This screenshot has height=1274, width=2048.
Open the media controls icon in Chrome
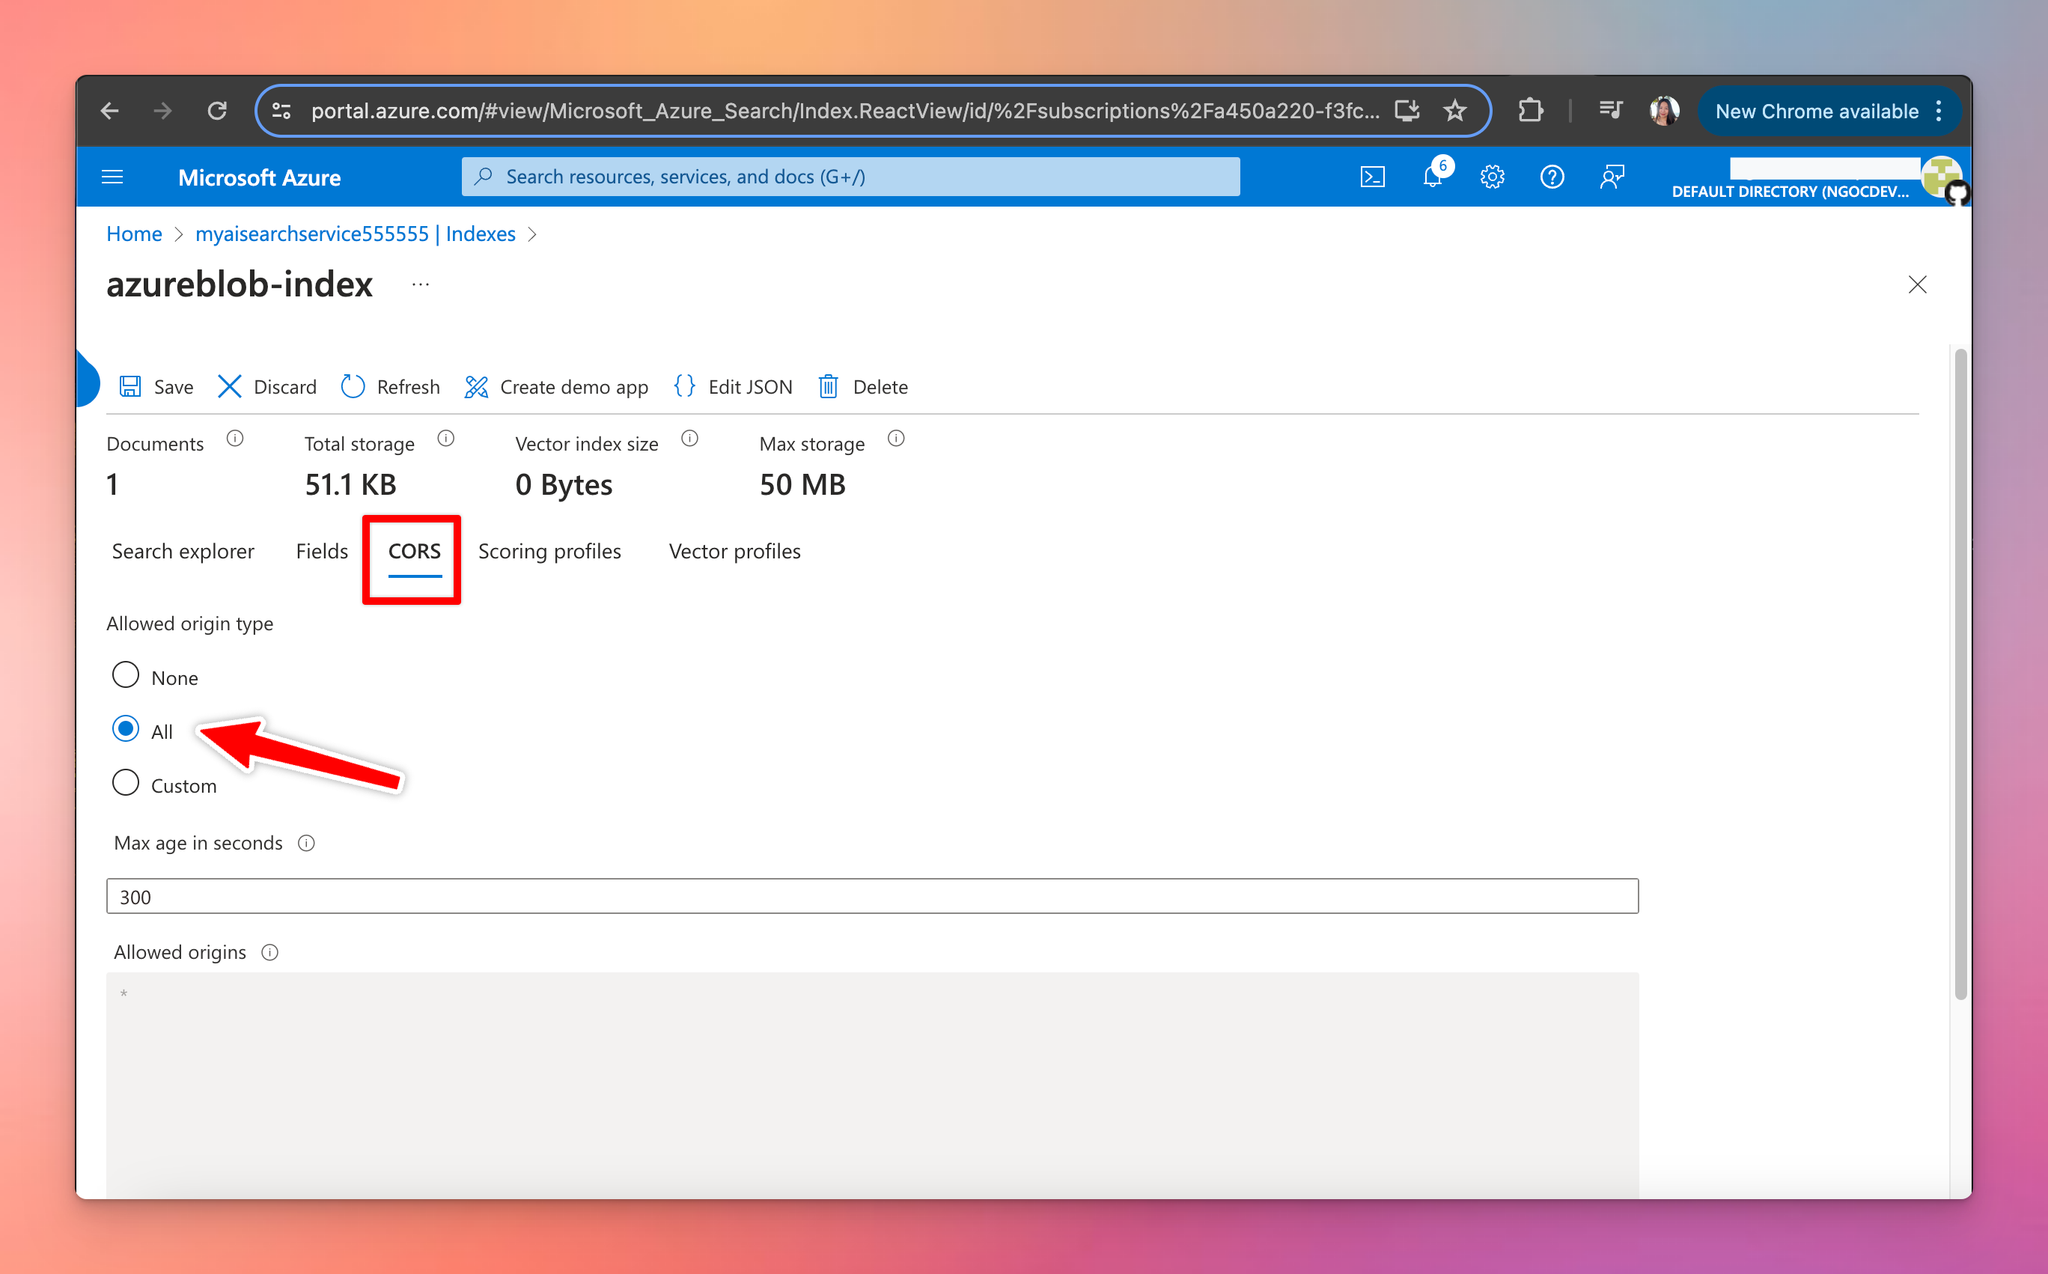tap(1610, 111)
